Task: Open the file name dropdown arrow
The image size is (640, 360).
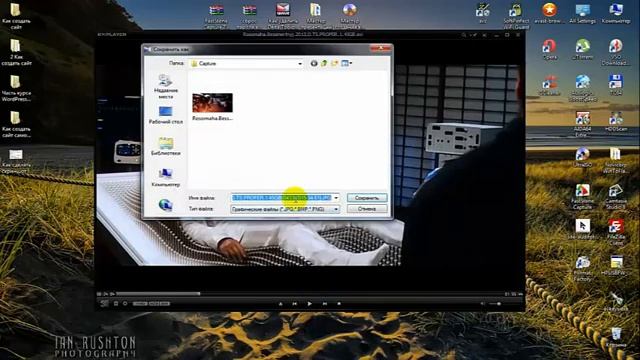Action: point(336,198)
